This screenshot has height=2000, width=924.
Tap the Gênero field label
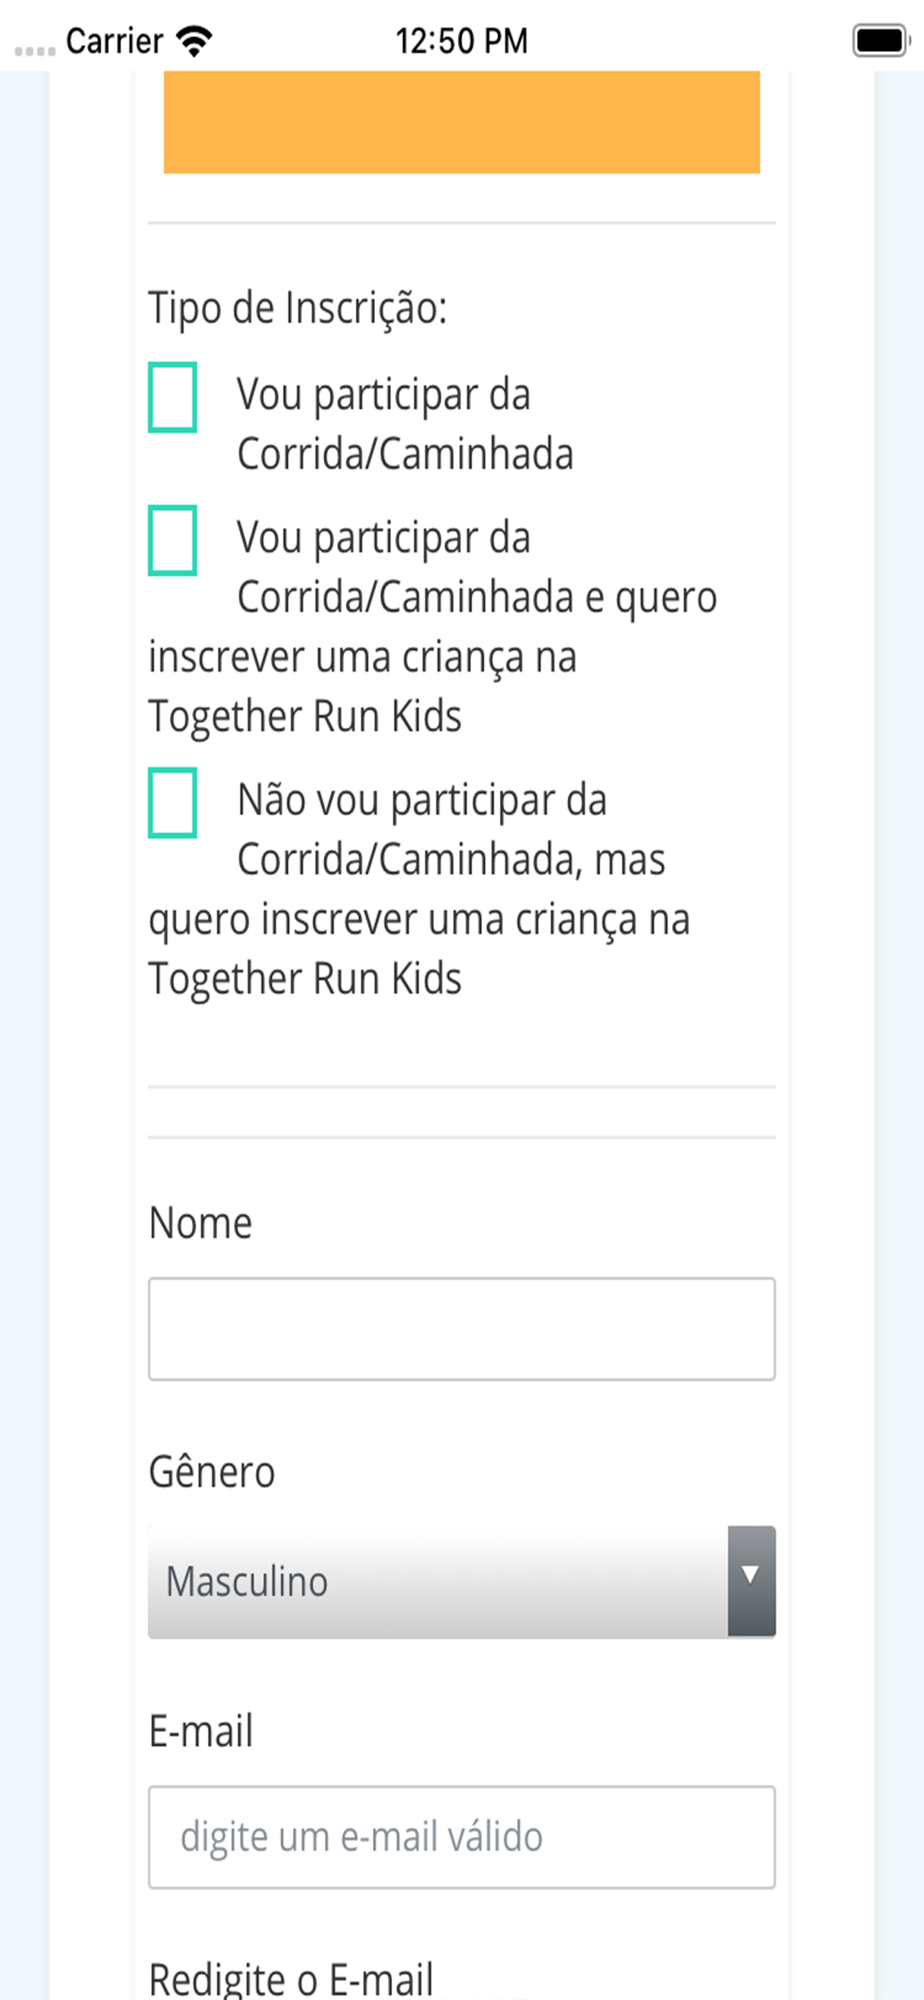pyautogui.click(x=212, y=1472)
